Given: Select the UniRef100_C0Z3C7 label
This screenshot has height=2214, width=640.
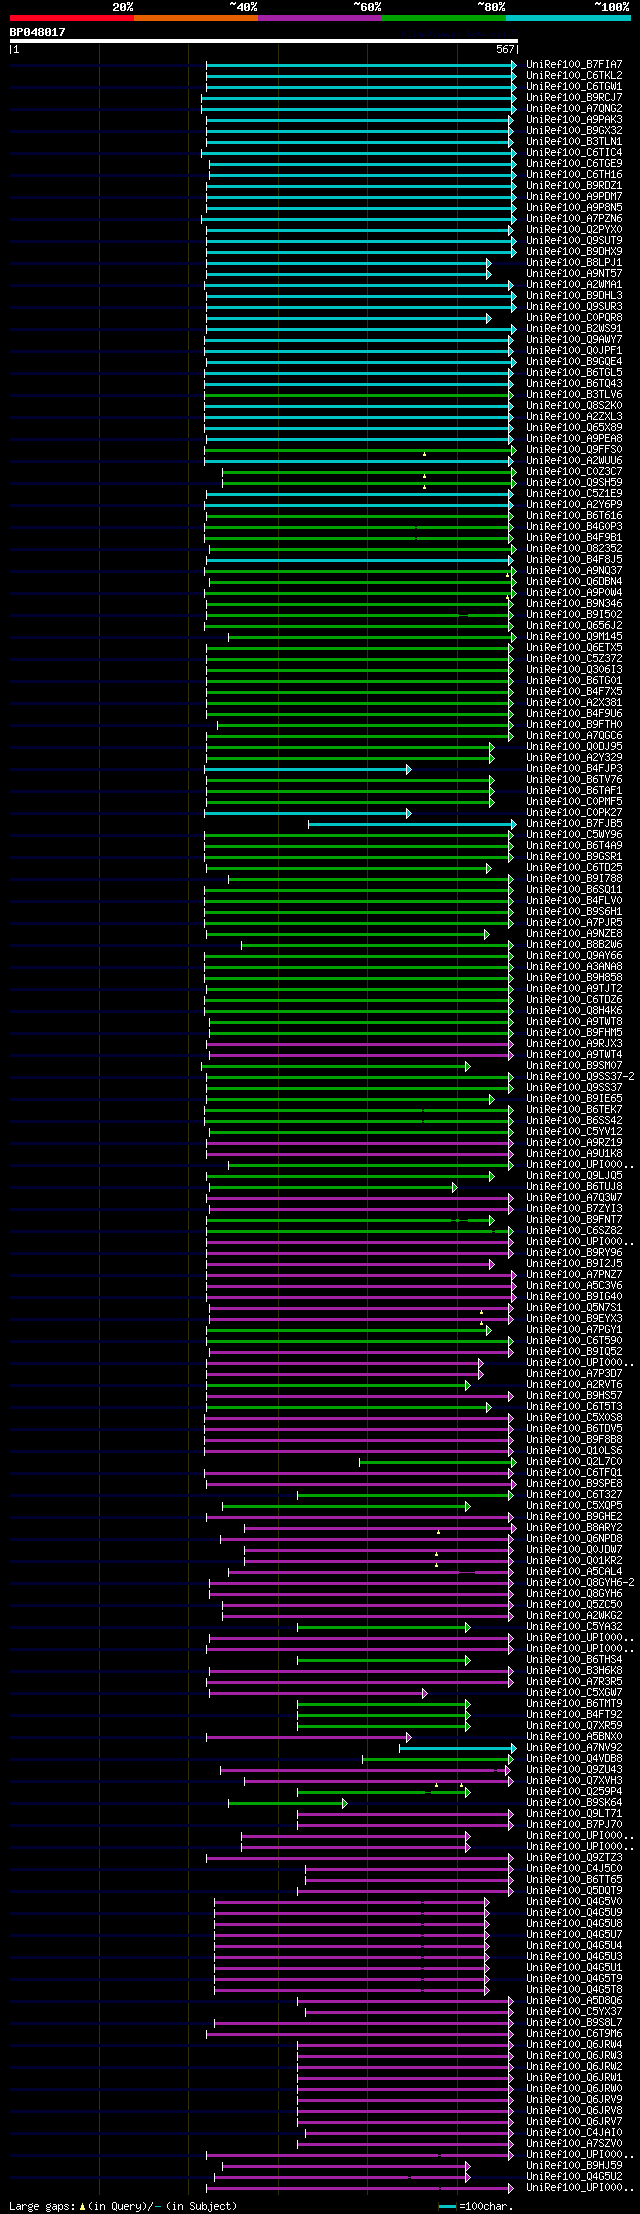Looking at the screenshot, I should click(574, 471).
